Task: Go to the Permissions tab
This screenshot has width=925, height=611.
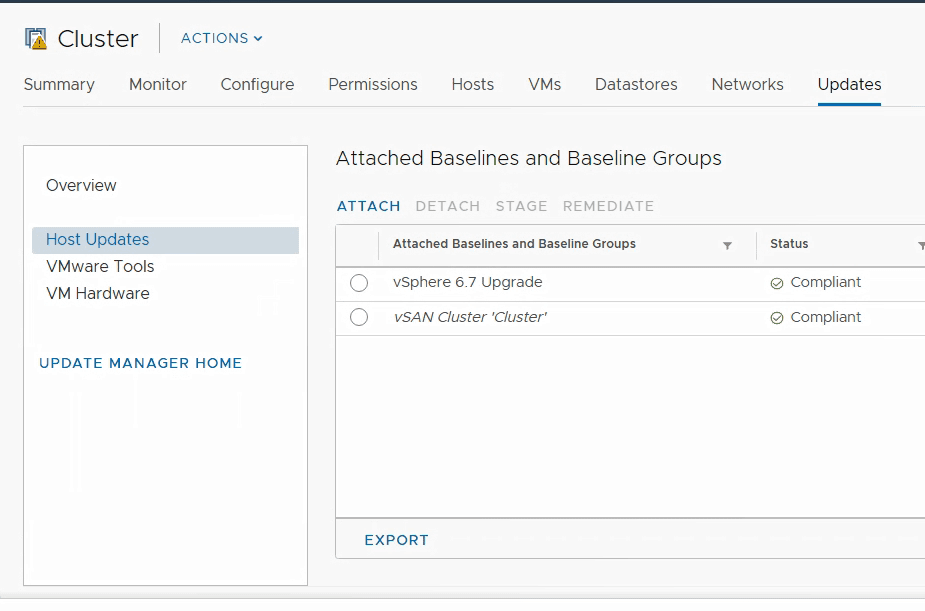Action: click(373, 84)
